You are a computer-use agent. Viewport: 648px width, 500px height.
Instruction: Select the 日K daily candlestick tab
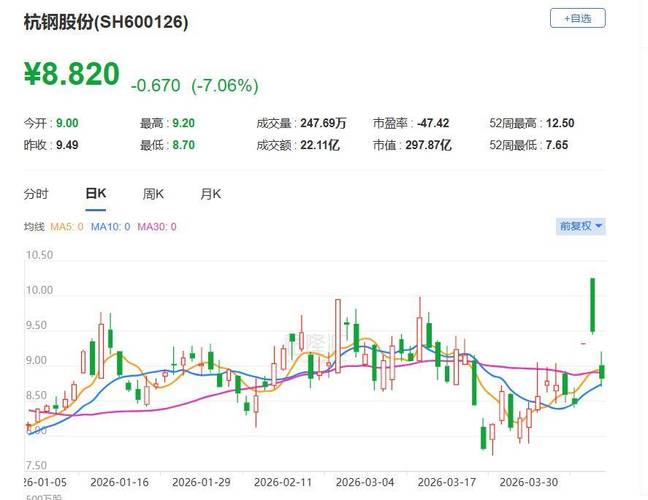click(x=95, y=193)
